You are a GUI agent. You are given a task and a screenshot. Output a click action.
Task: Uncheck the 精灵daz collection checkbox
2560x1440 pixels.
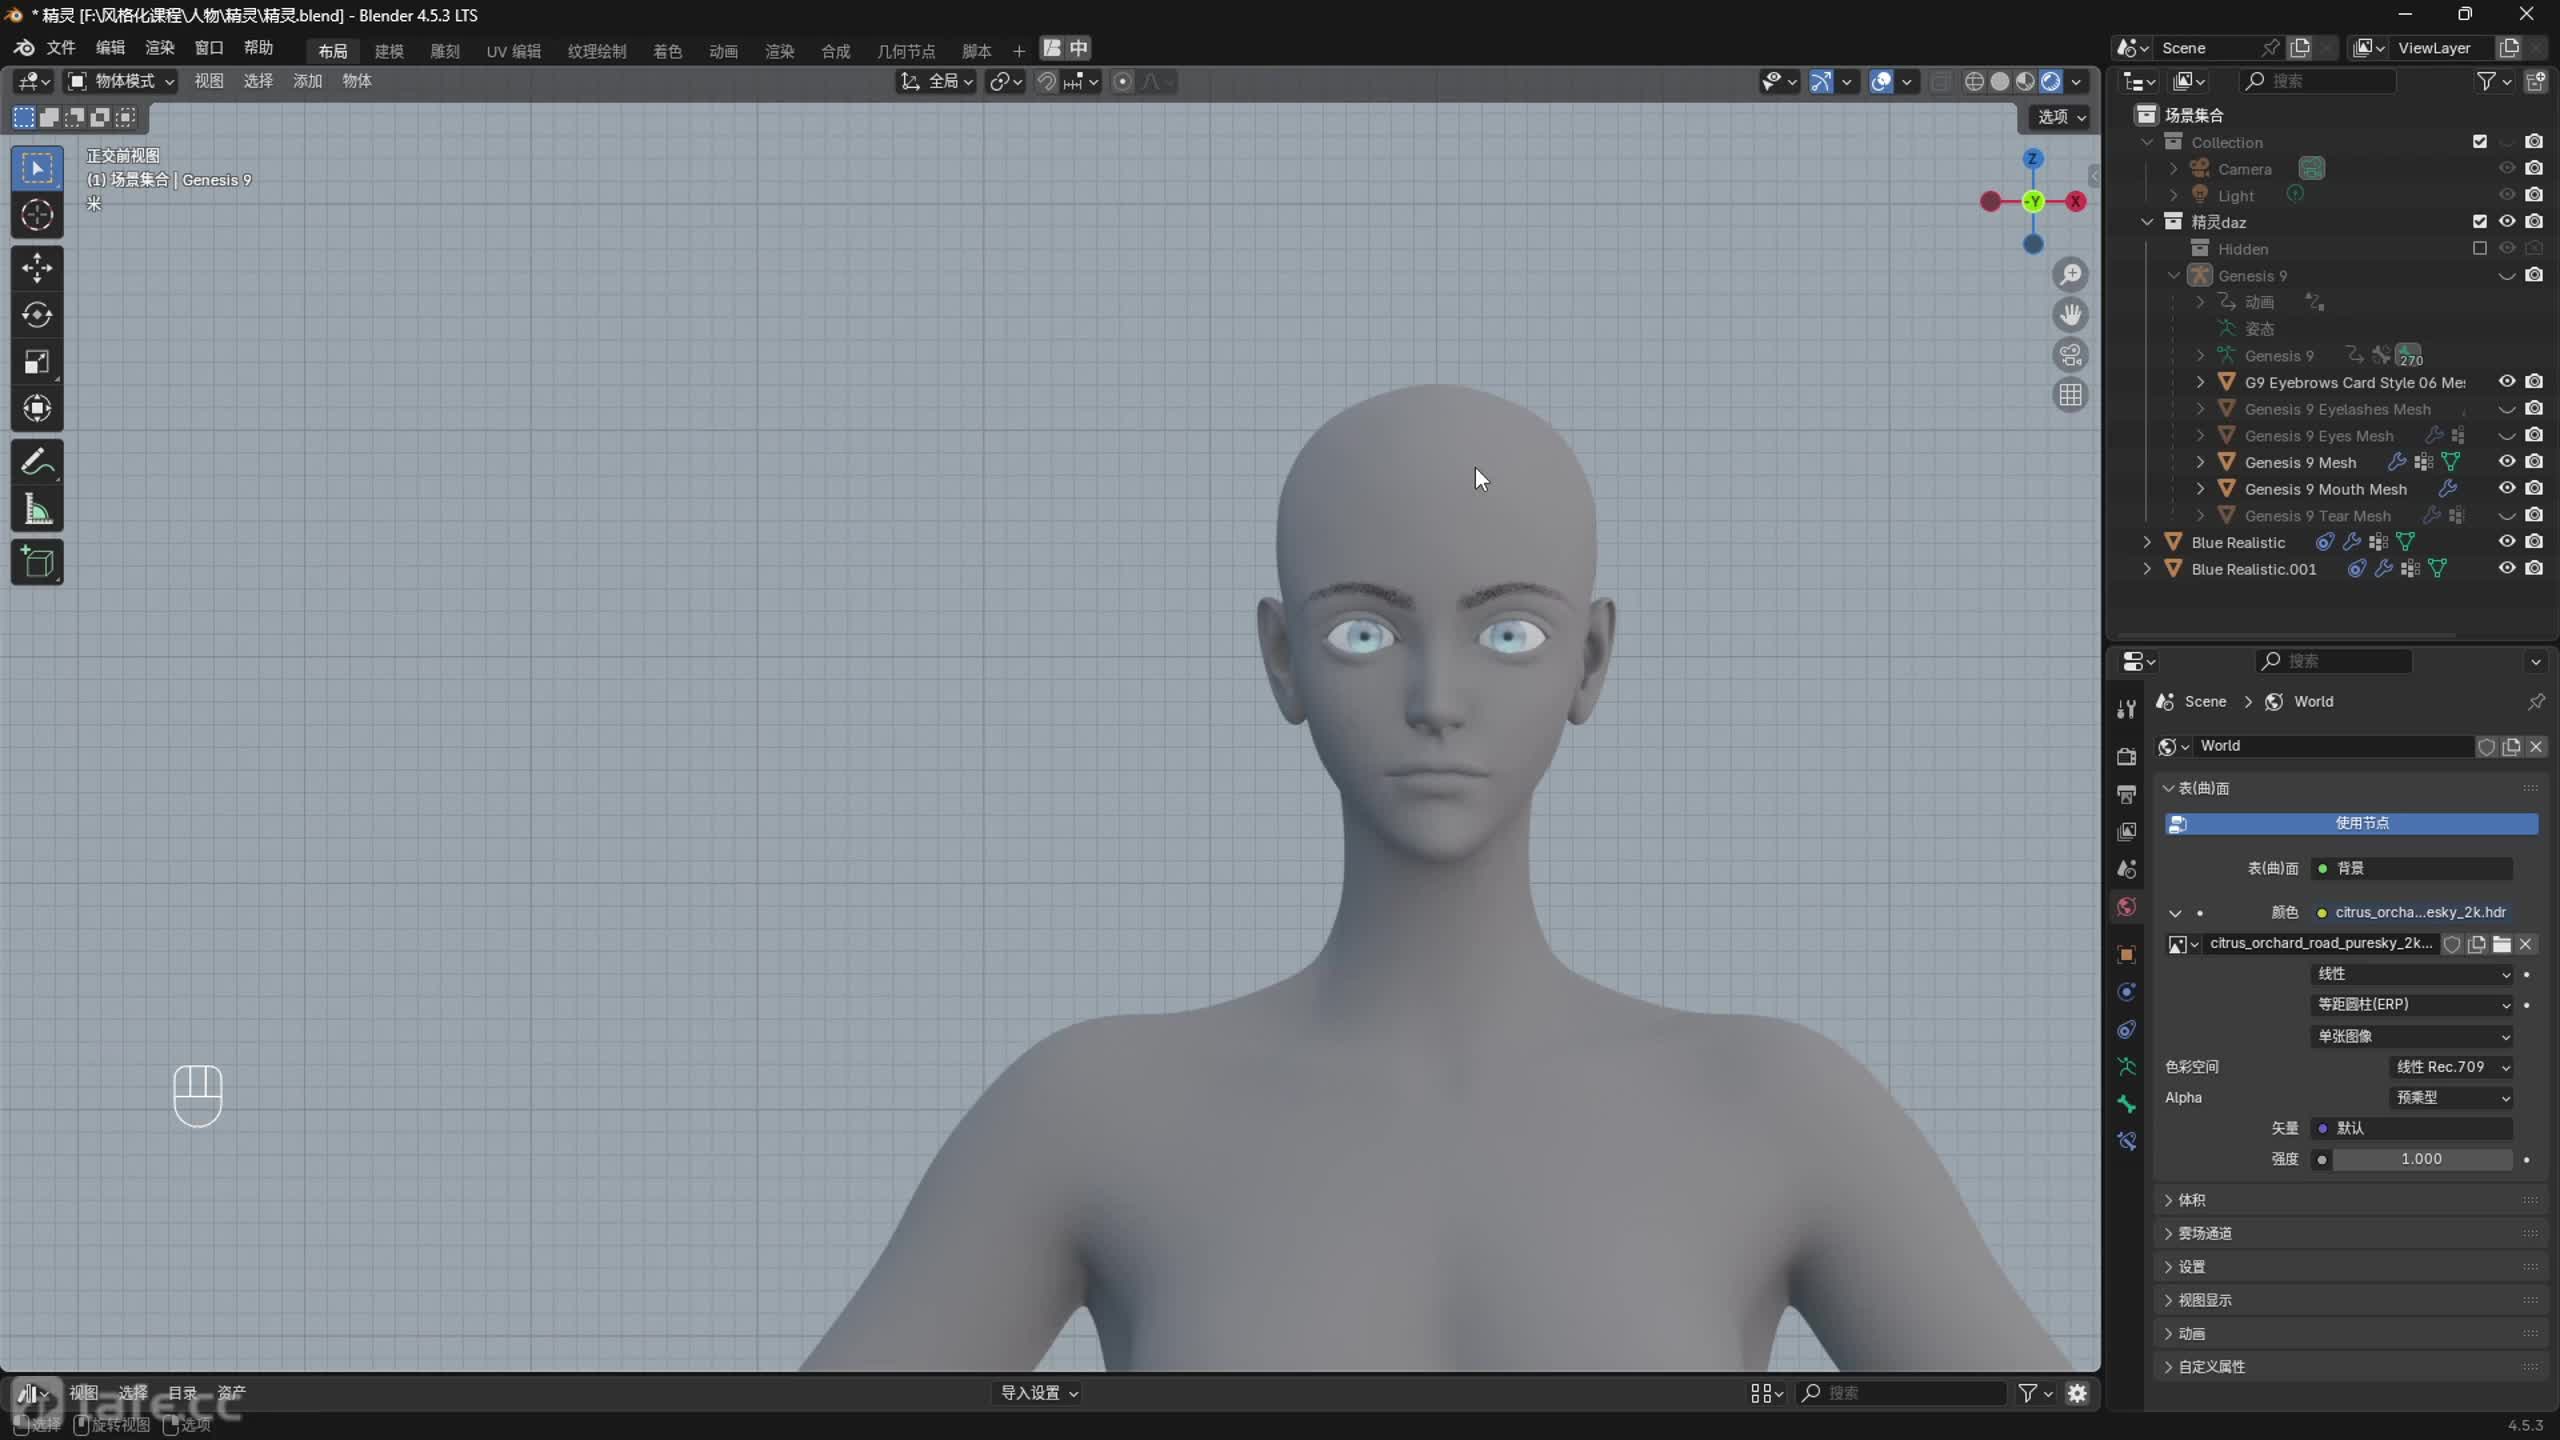tap(2479, 222)
